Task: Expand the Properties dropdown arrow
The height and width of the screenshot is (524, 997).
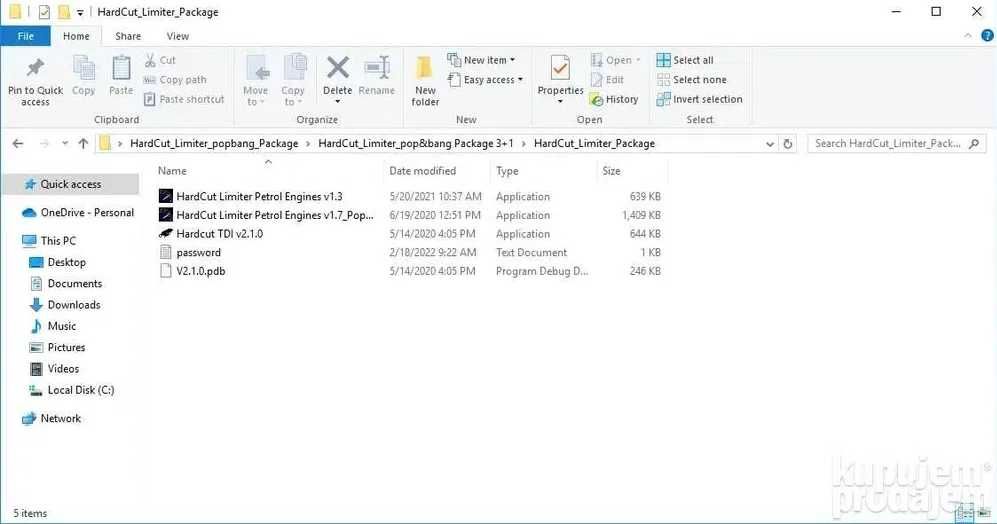Action: pyautogui.click(x=560, y=102)
